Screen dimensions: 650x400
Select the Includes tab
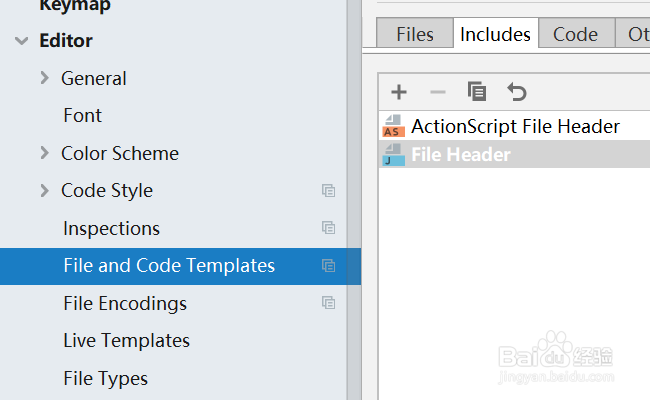click(495, 34)
